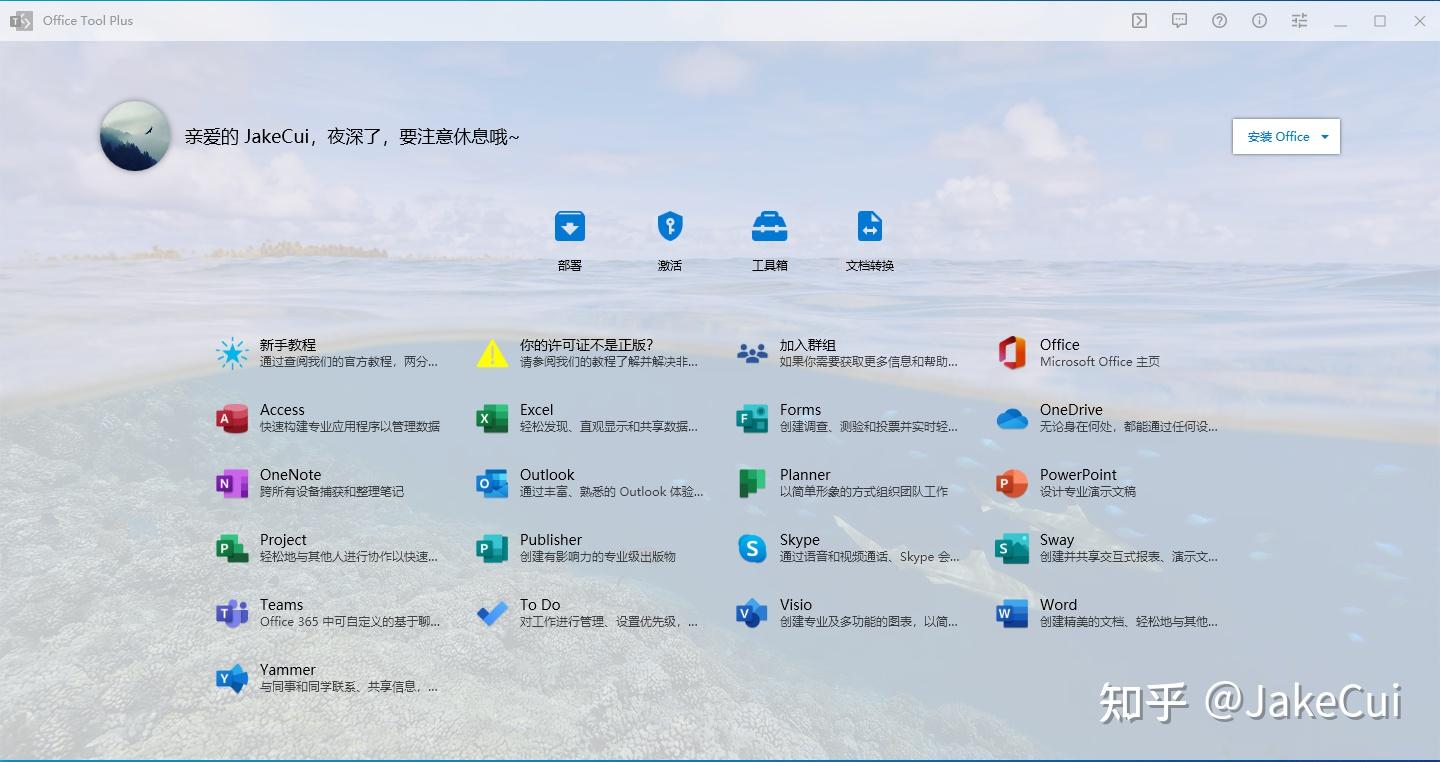Launch Access via its red icon

click(232, 418)
